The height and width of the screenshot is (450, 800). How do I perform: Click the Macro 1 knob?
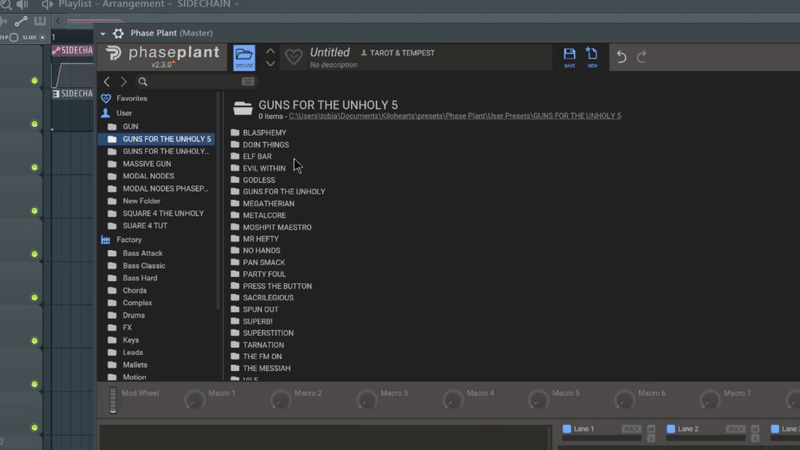pos(194,400)
